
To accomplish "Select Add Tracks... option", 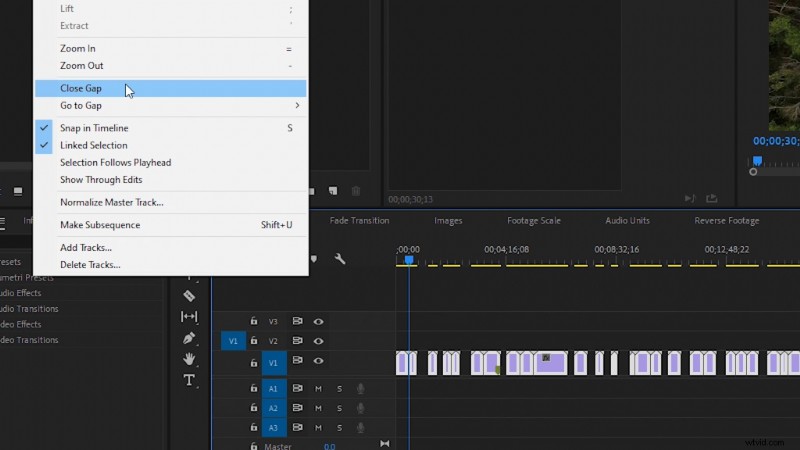I will [170, 247].
